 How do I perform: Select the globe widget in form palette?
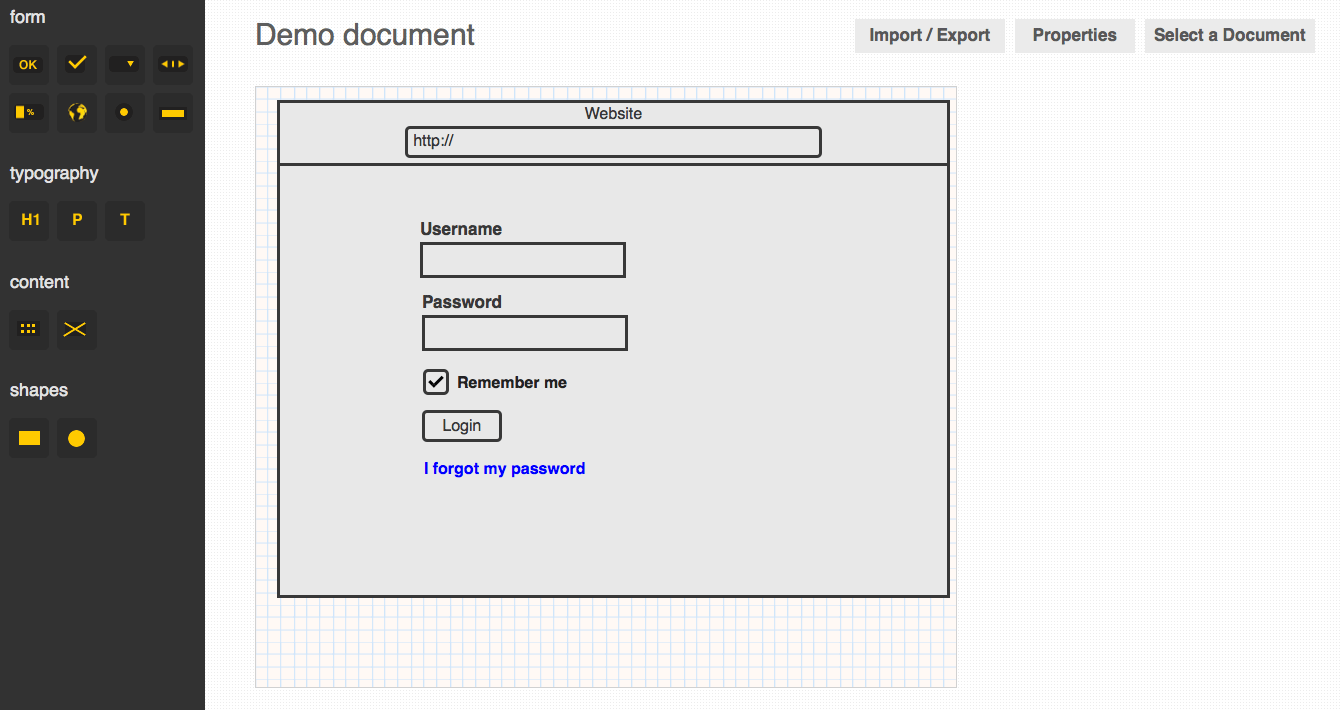pos(77,113)
